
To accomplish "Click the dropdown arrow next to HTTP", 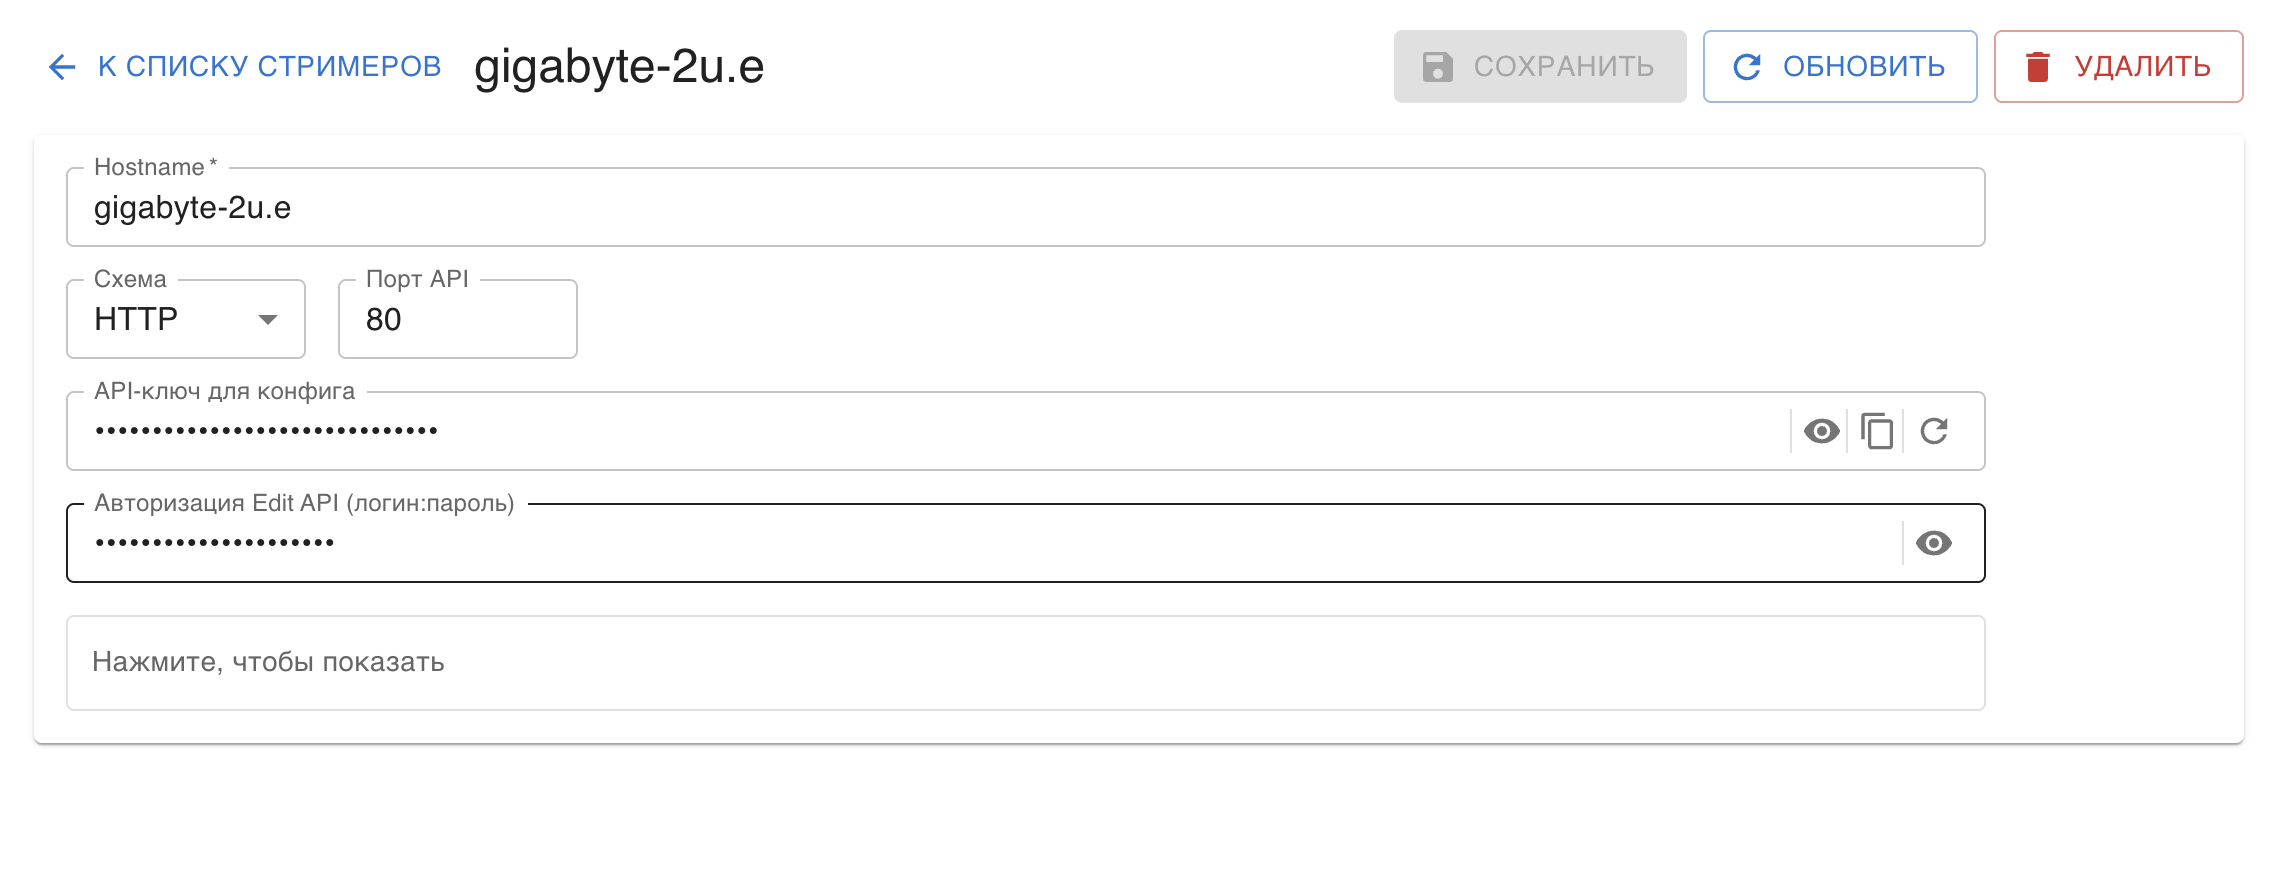I will pyautogui.click(x=267, y=319).
